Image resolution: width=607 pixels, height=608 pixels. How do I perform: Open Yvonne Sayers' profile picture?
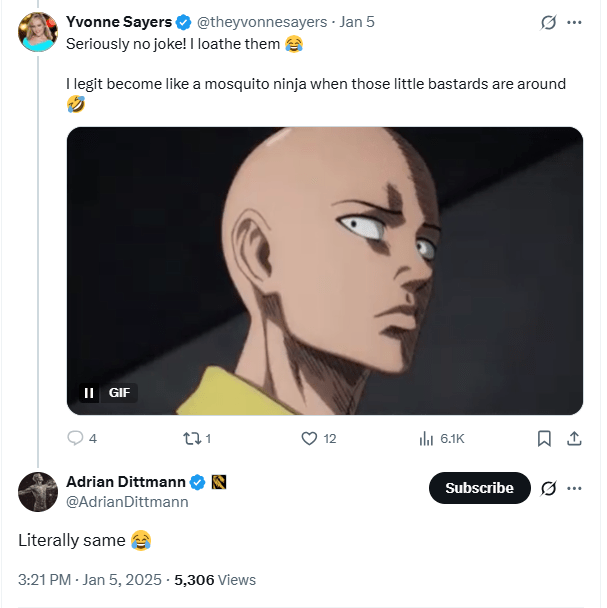[37, 32]
